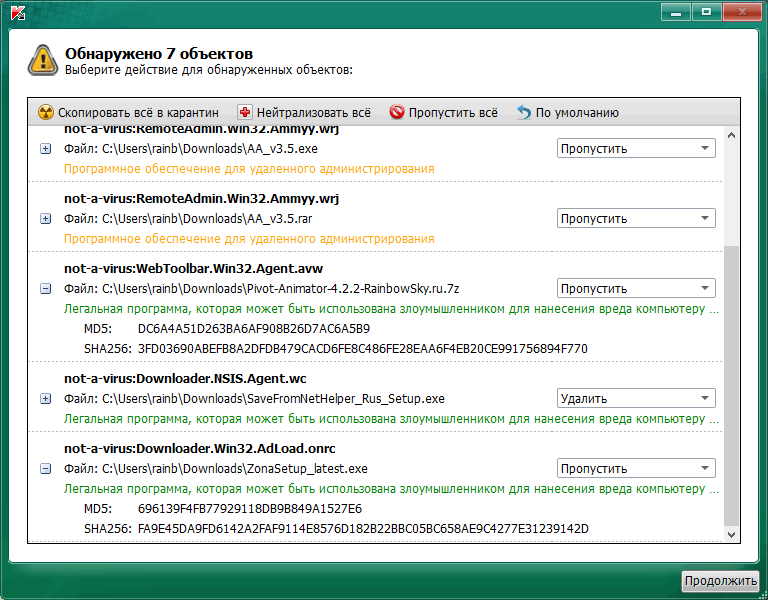
Task: Click the red prohibition skip-all icon
Action: (397, 112)
